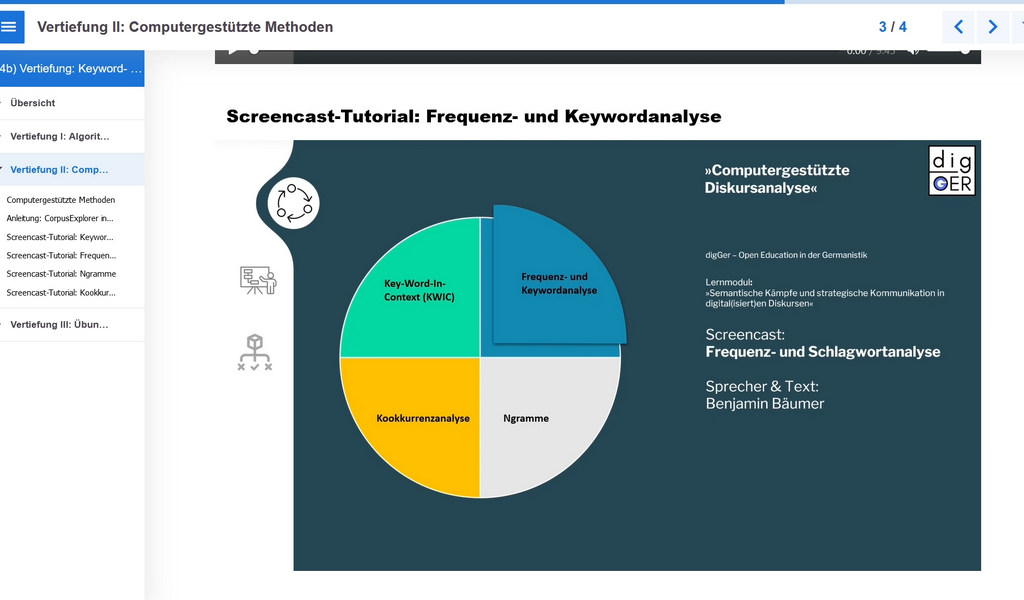Go to the previous page arrow
1024x600 pixels.
(x=958, y=27)
